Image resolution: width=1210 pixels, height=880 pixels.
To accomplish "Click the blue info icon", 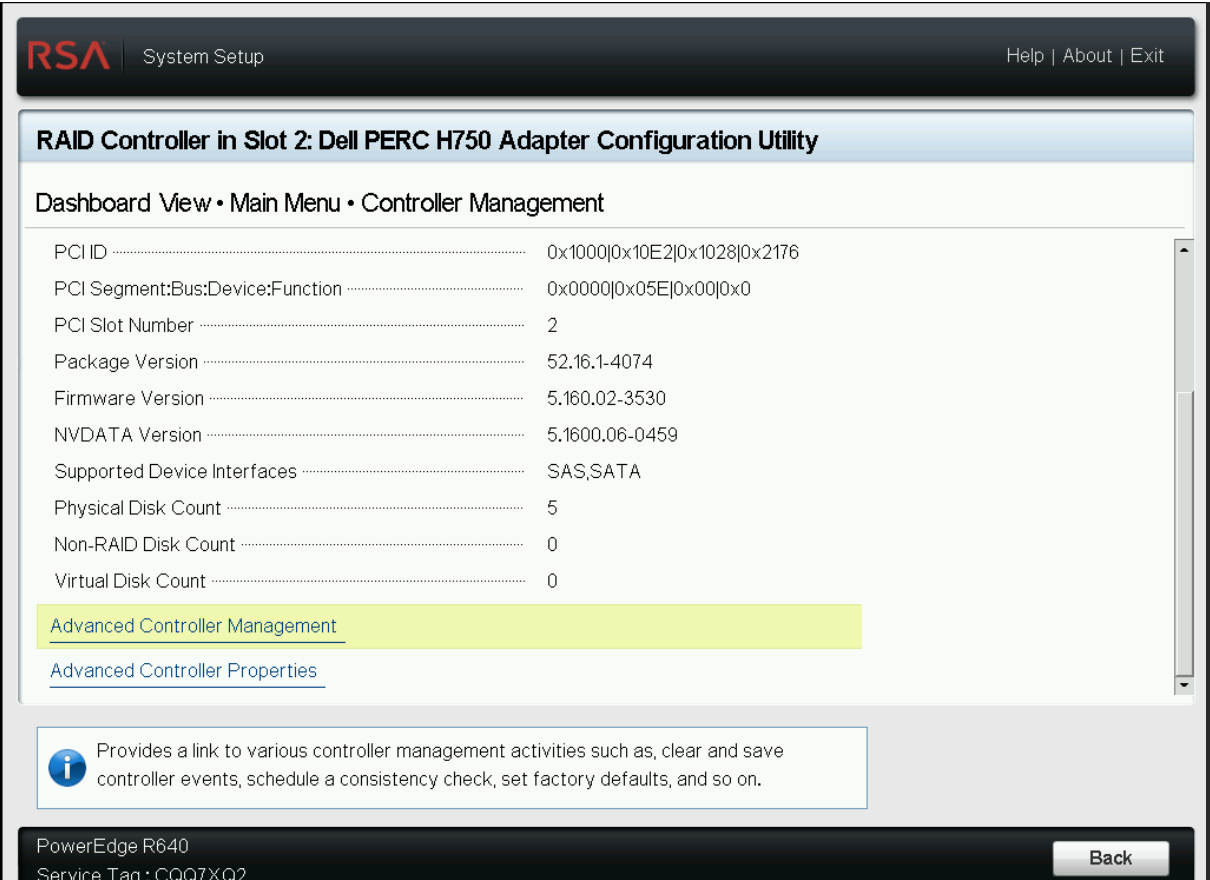I will pyautogui.click(x=67, y=768).
